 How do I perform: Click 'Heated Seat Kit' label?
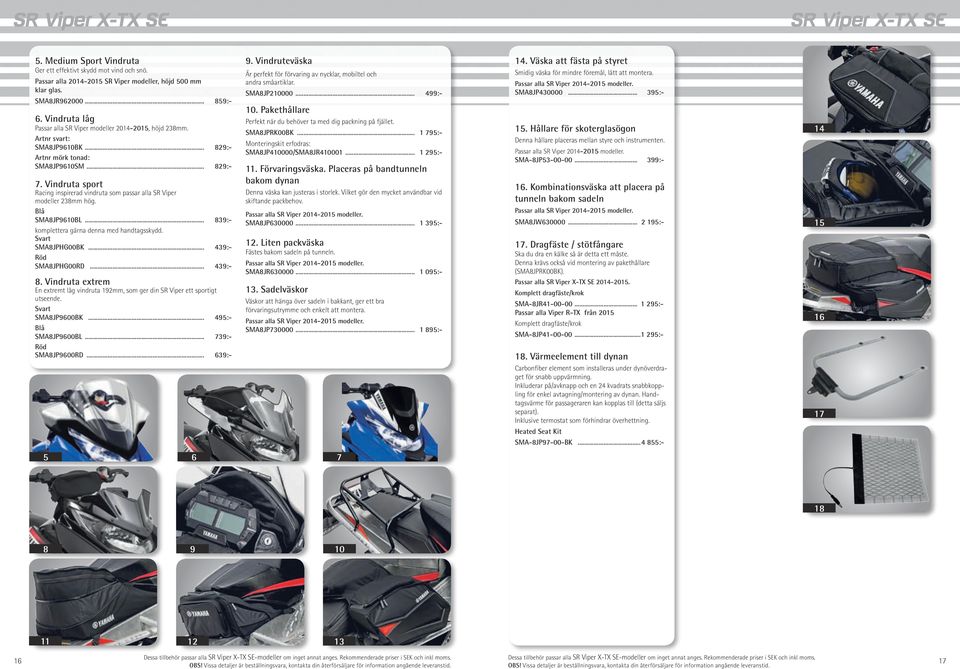pyautogui.click(x=538, y=432)
